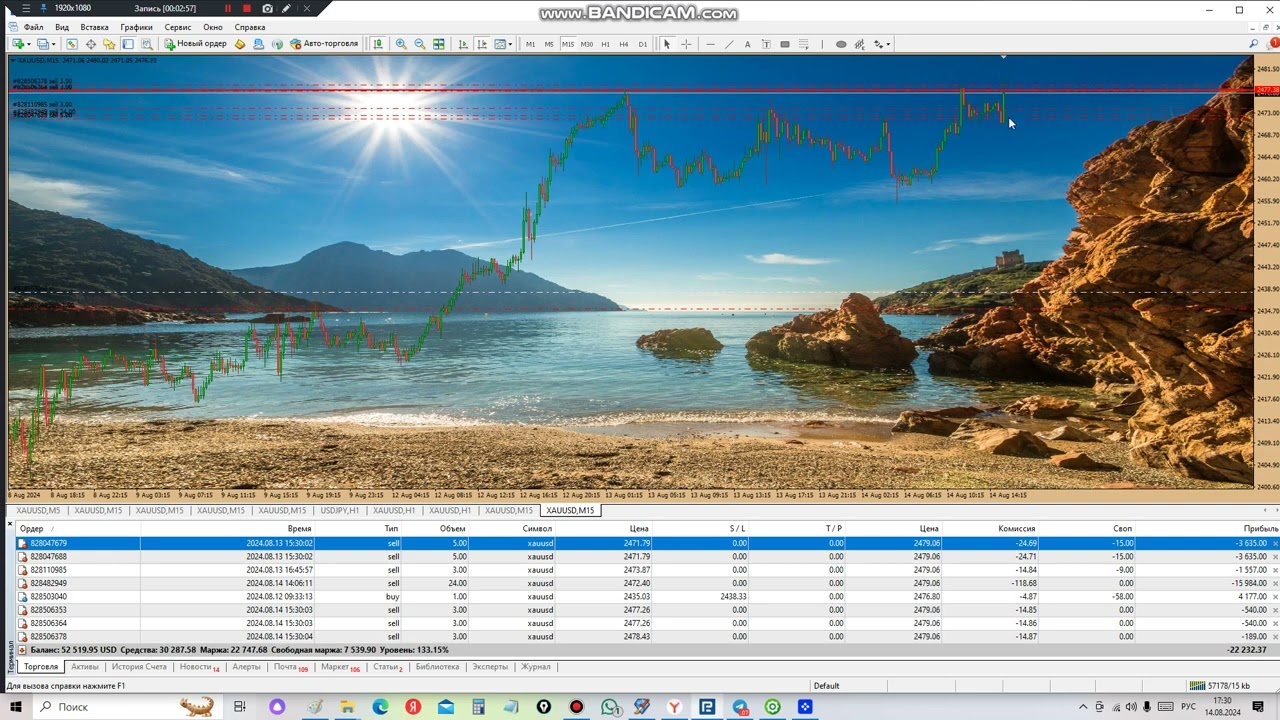Viewport: 1280px width, 720px height.
Task: Click the search magnifier icon
Action: [x=1254, y=44]
